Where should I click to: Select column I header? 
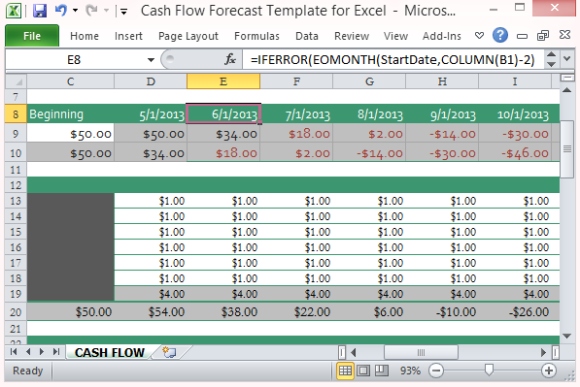[515, 81]
